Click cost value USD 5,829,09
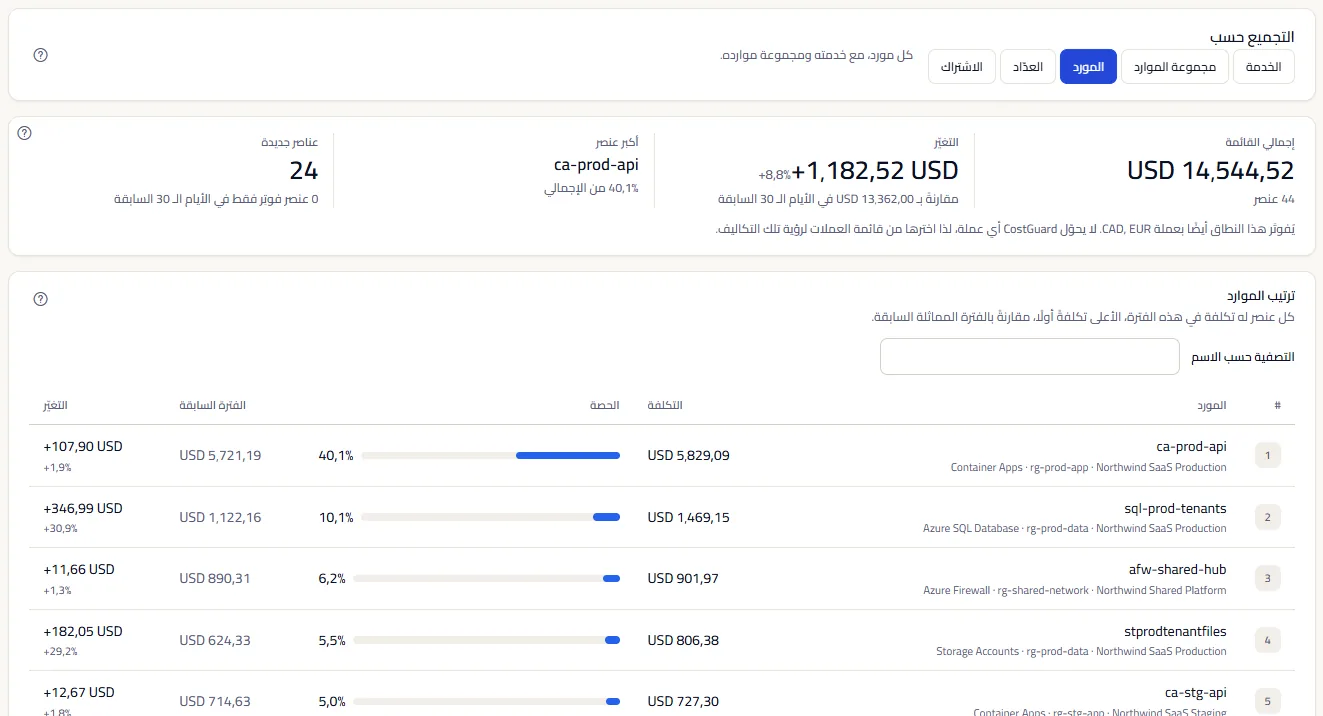 click(x=689, y=456)
